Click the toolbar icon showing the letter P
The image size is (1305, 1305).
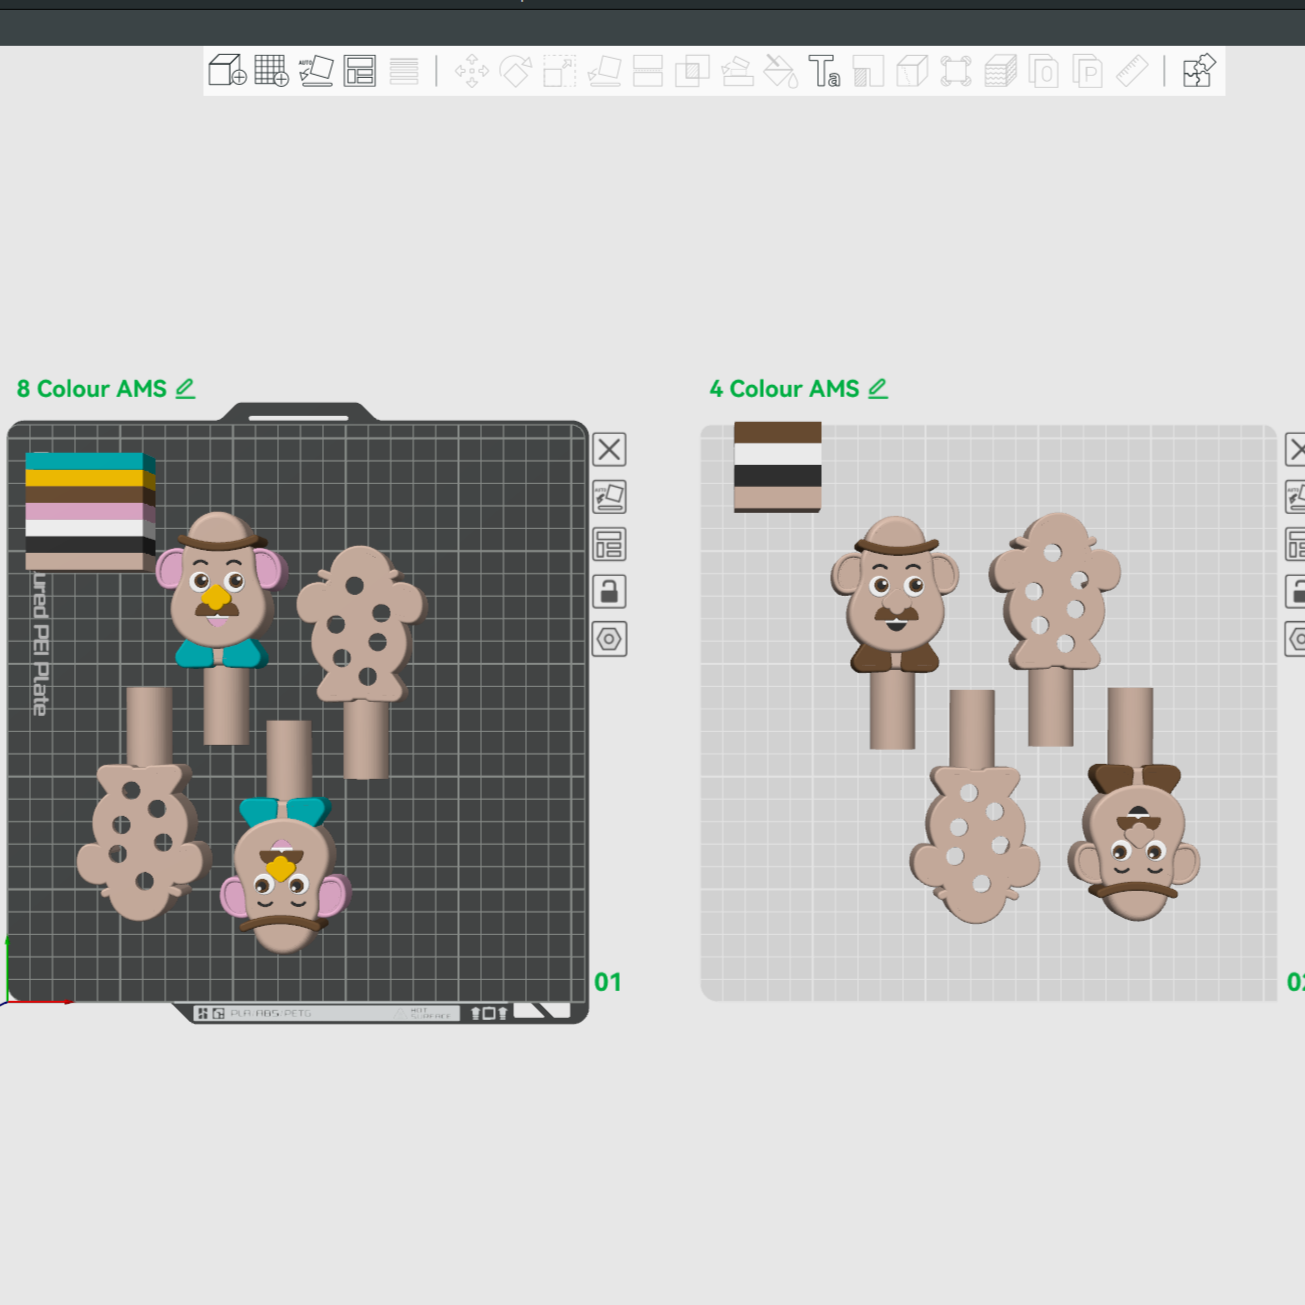coord(1087,71)
